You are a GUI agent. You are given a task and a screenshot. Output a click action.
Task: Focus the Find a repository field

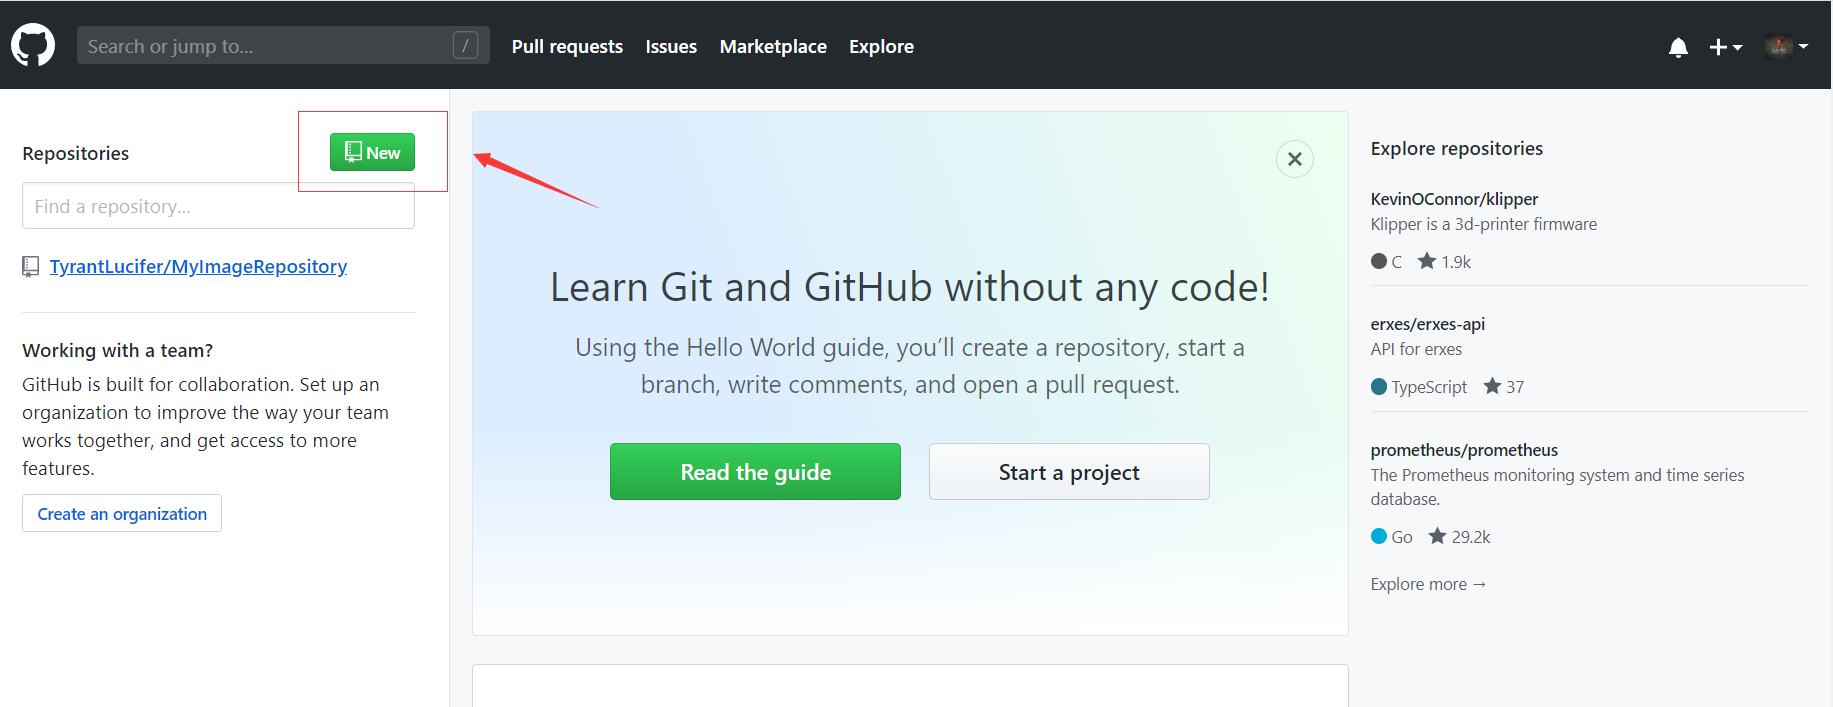tap(218, 206)
